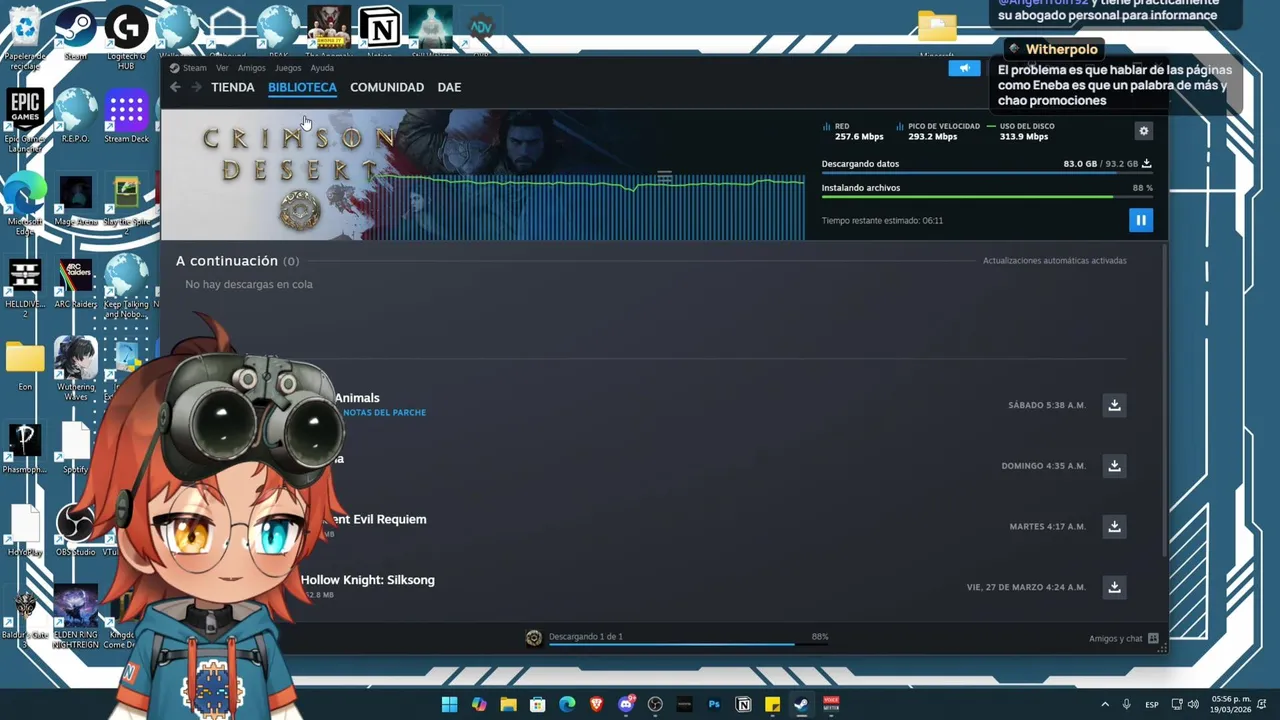Download Hollow Knight: Silksong update
The height and width of the screenshot is (720, 1280).
pos(1114,587)
